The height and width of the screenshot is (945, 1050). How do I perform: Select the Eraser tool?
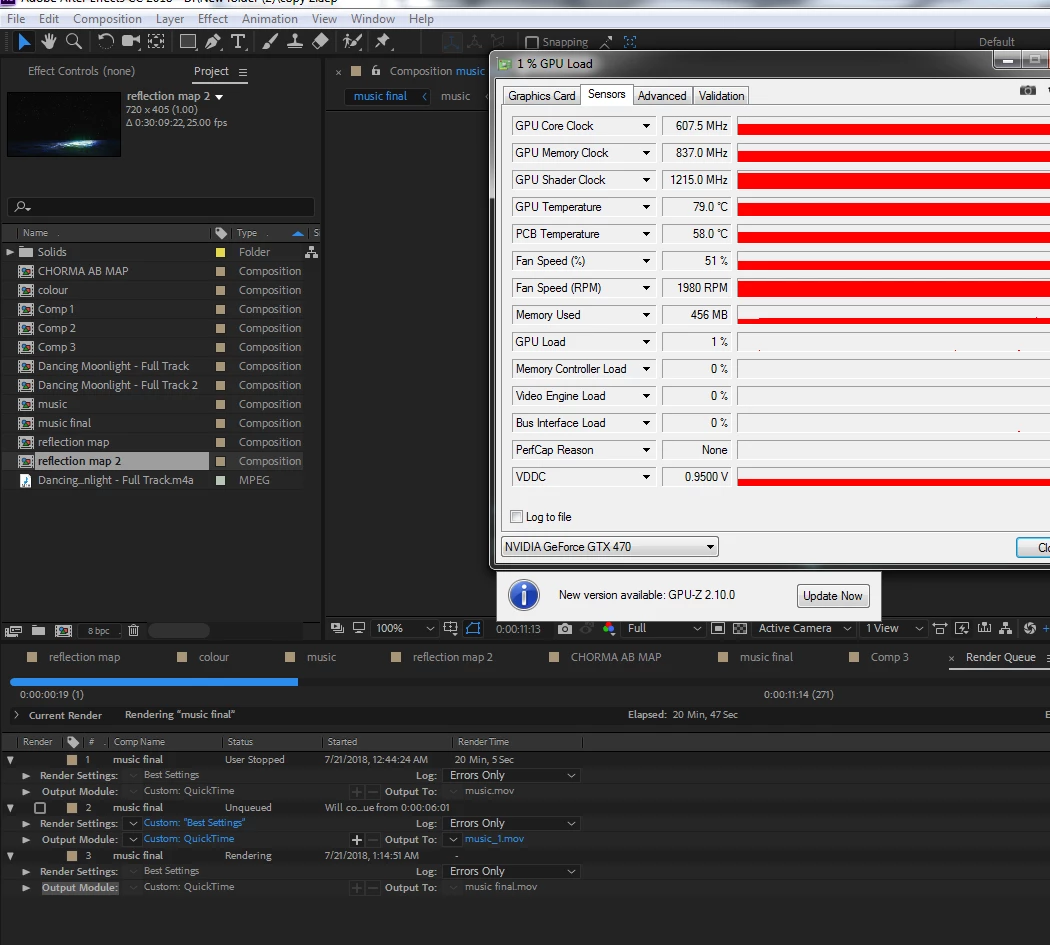(x=320, y=42)
